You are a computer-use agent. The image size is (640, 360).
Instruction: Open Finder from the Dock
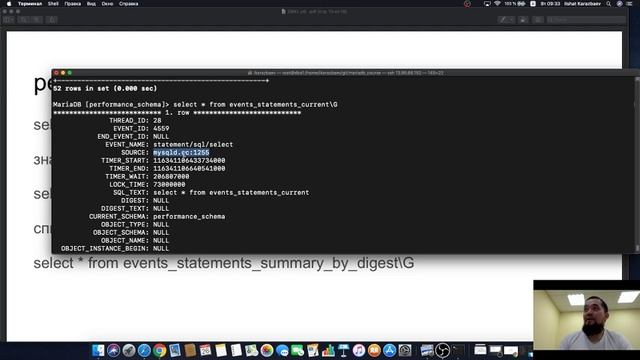click(98, 350)
